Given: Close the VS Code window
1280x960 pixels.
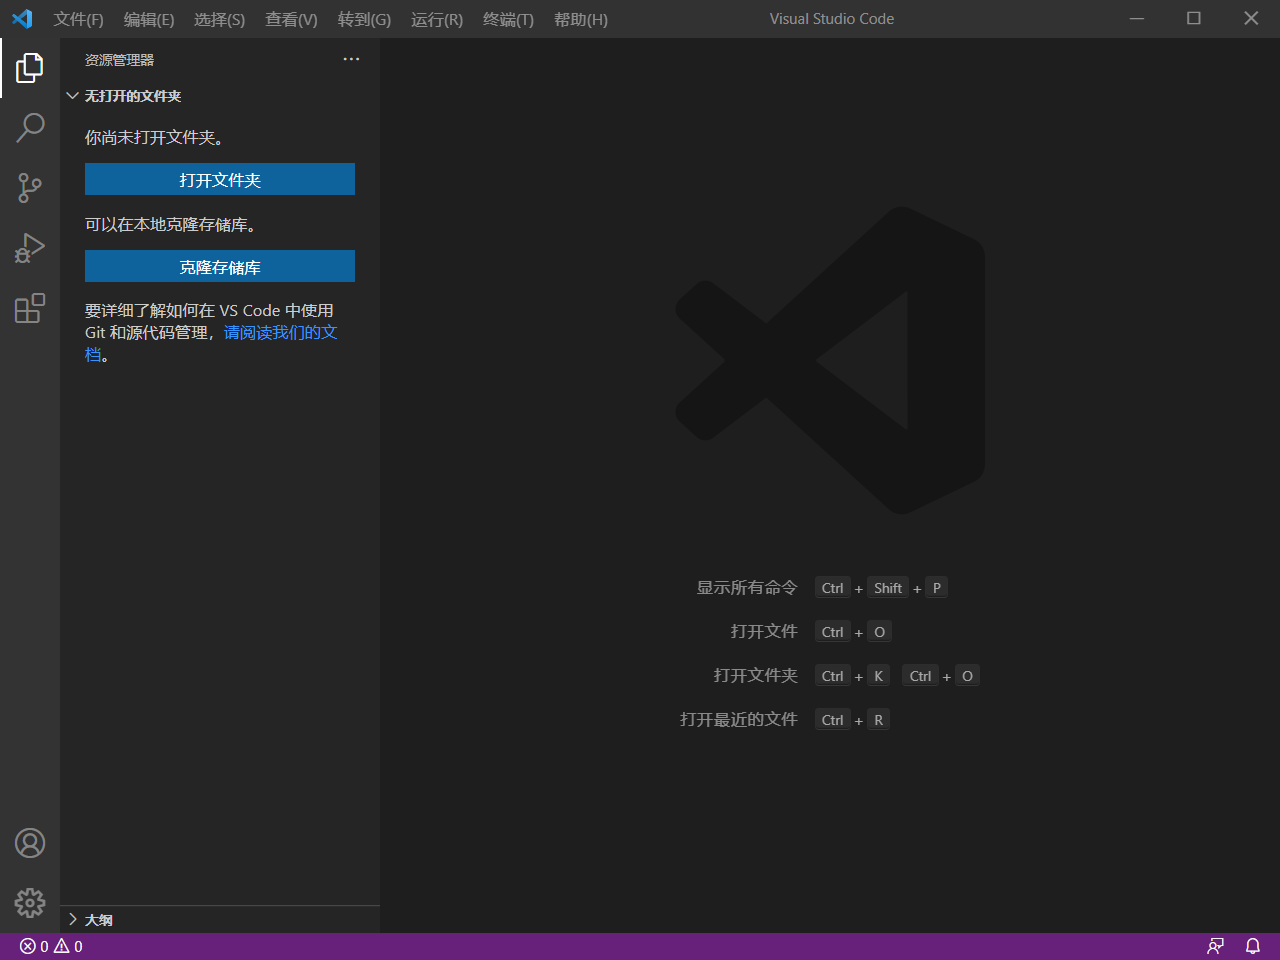Looking at the screenshot, I should point(1251,18).
